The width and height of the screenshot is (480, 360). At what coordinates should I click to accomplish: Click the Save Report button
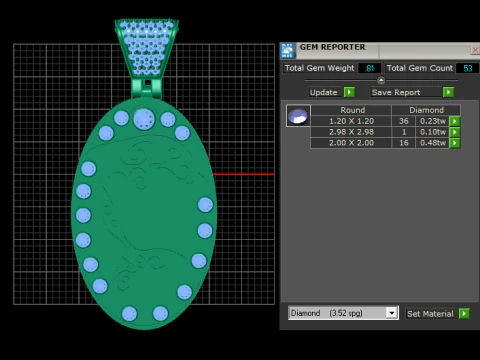(406, 92)
